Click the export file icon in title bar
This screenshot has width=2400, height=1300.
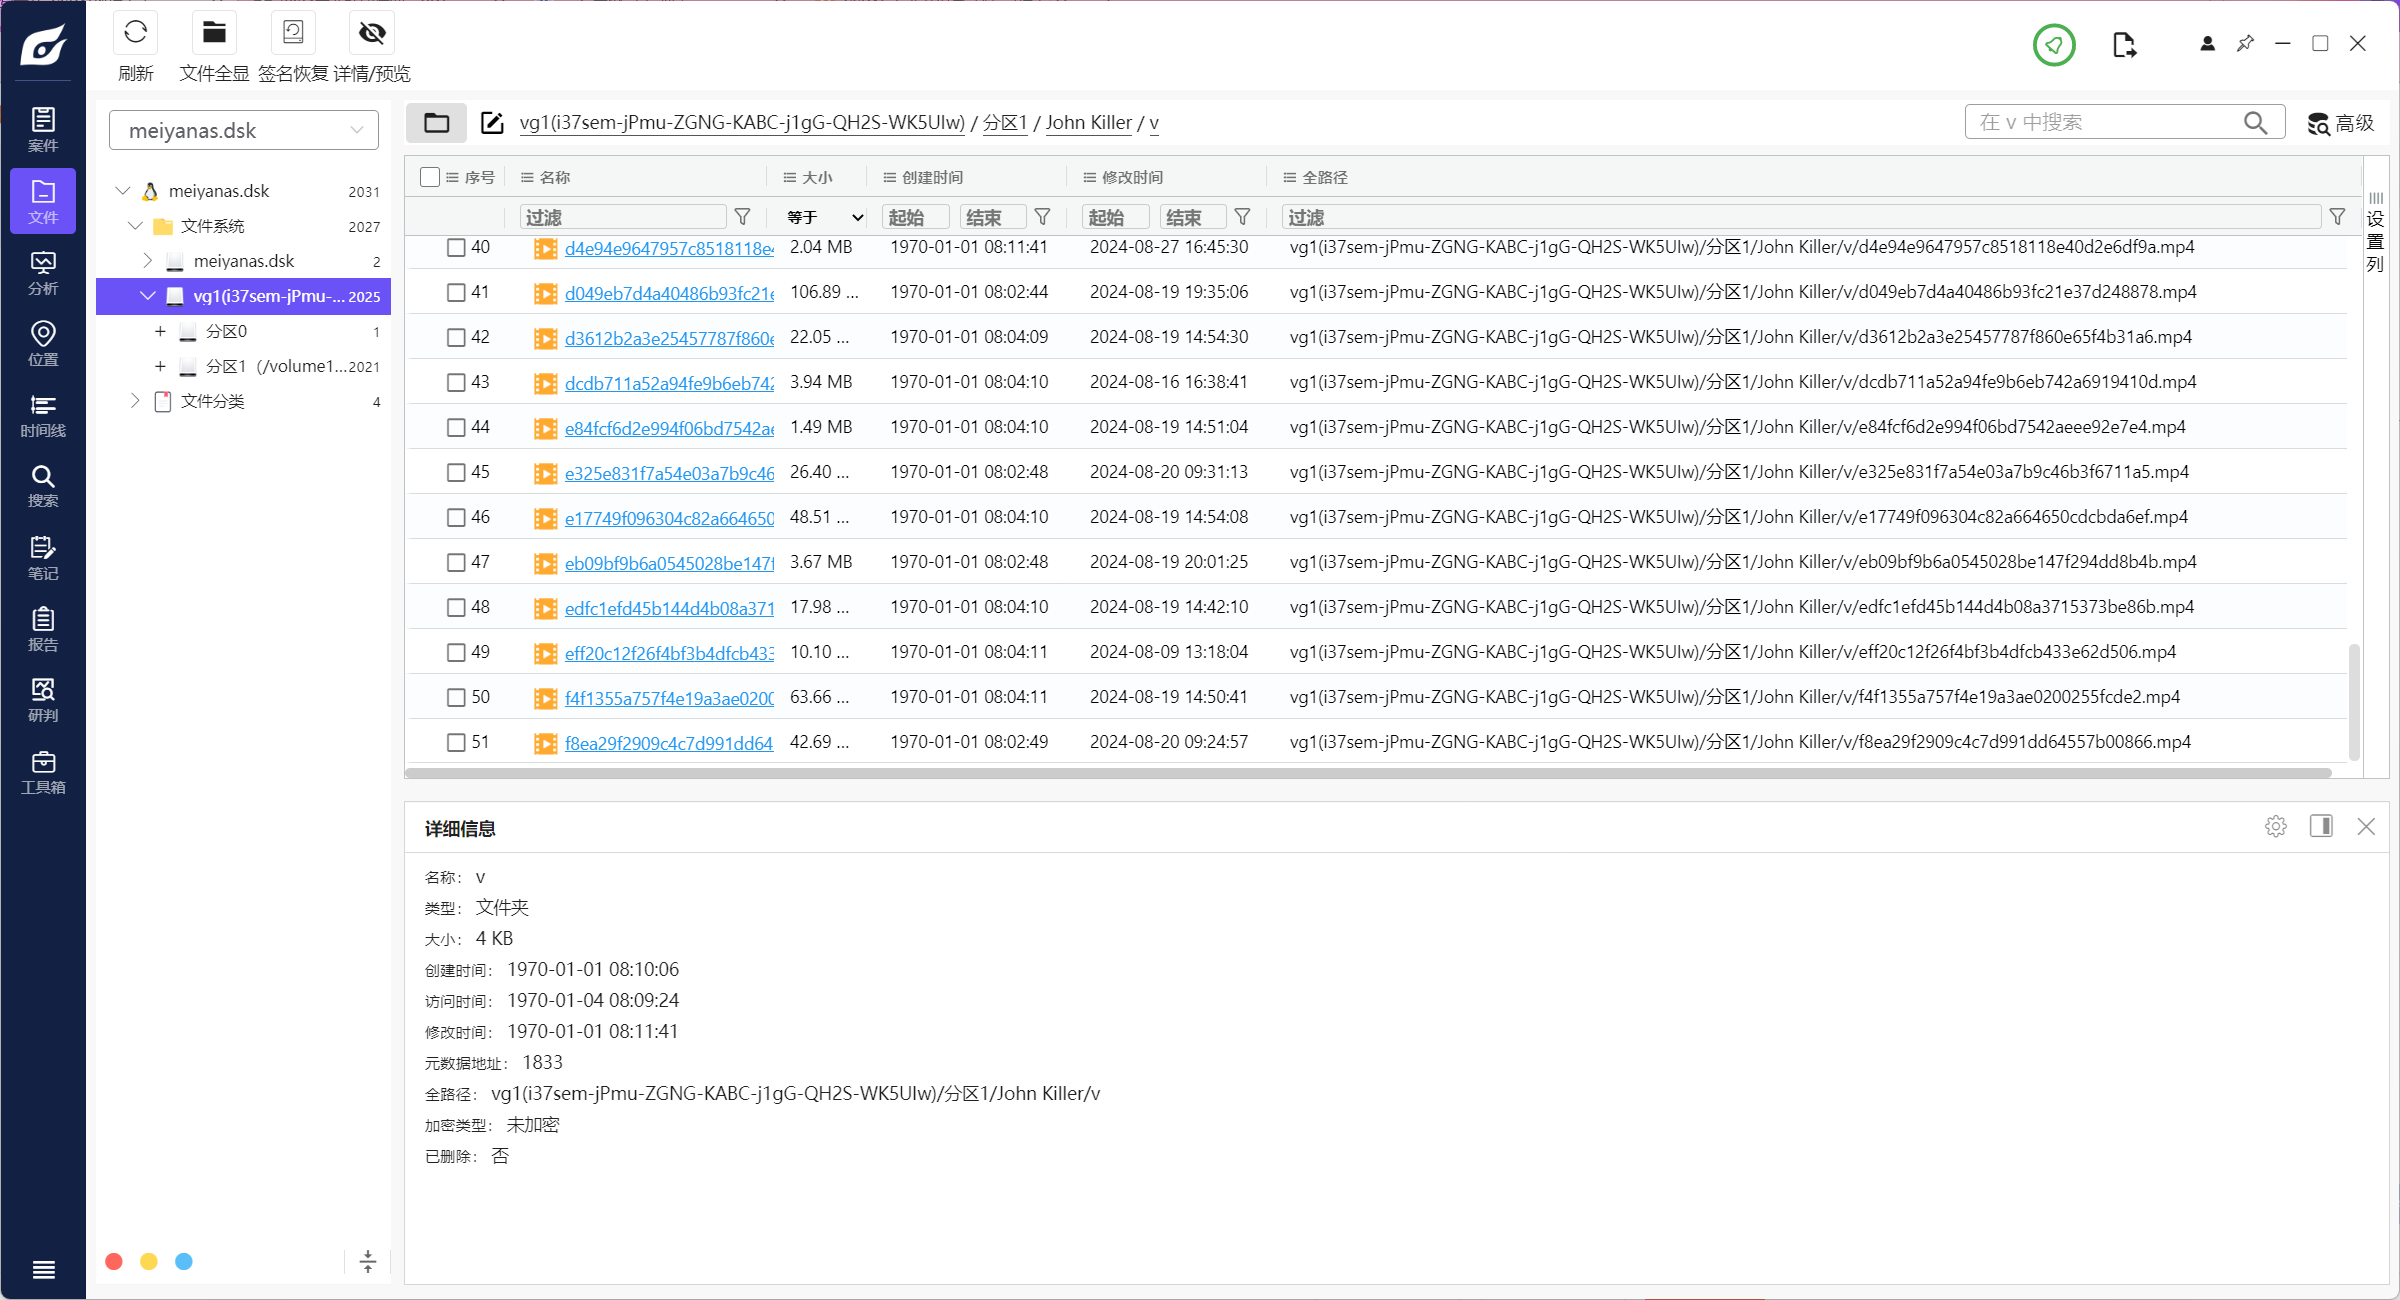2124,45
